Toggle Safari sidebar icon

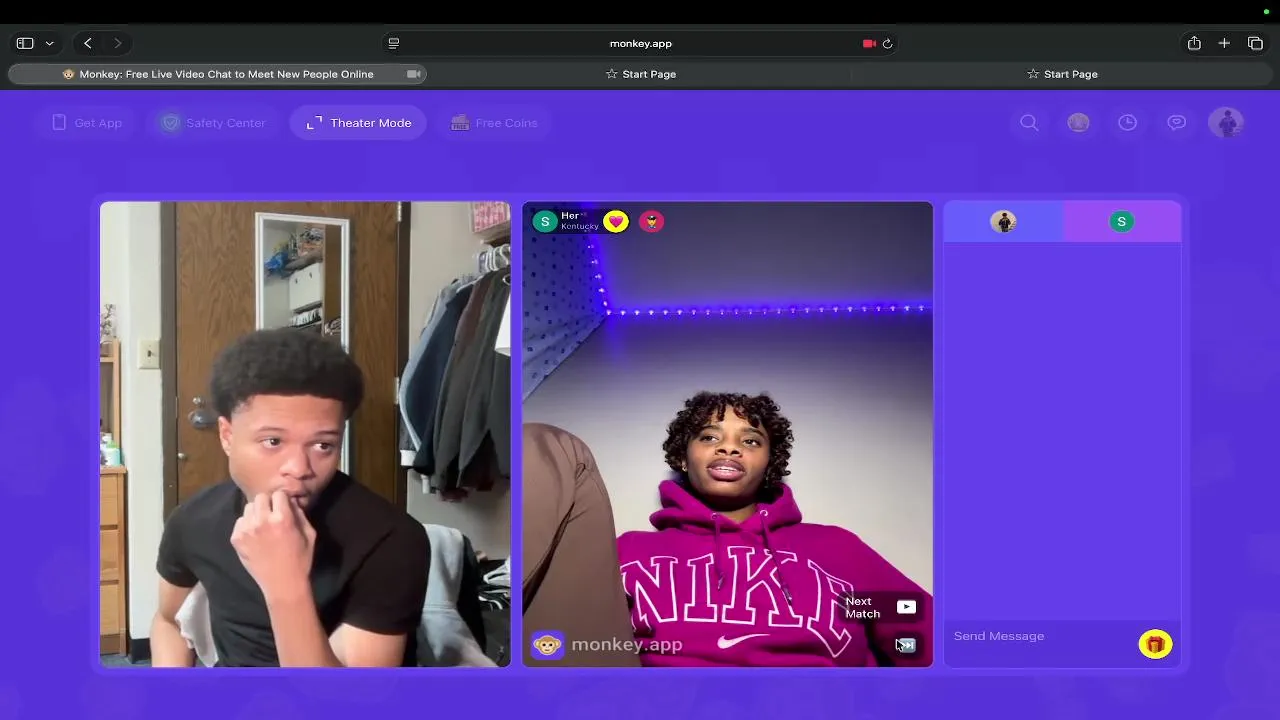[25, 43]
